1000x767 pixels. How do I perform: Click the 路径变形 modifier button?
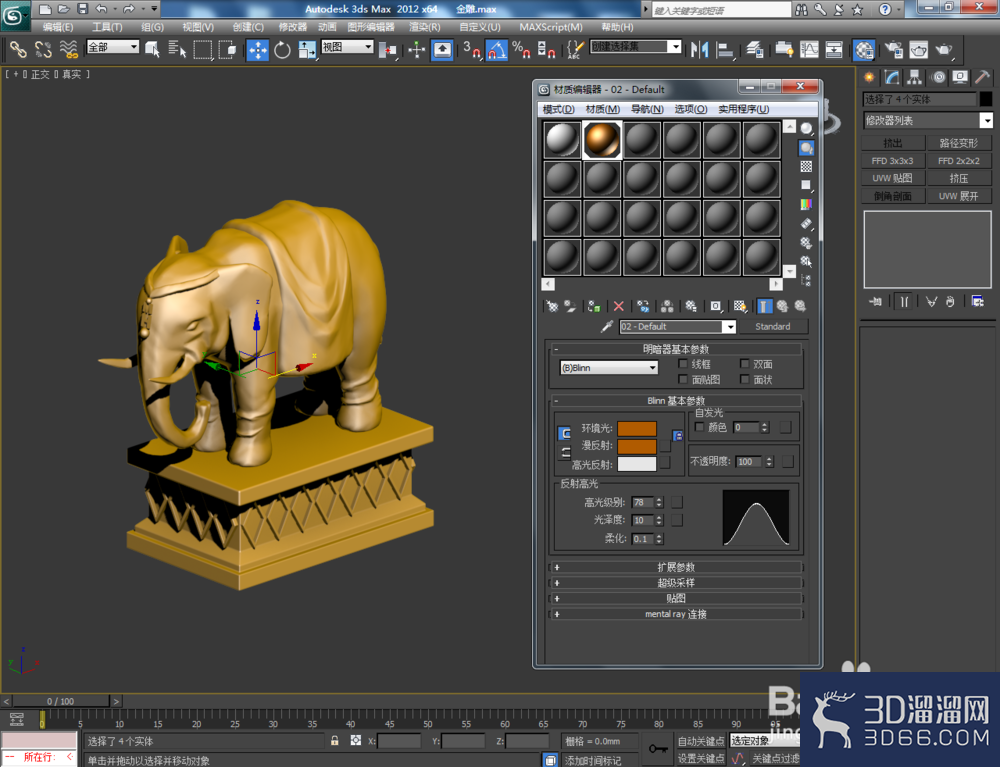tap(959, 143)
